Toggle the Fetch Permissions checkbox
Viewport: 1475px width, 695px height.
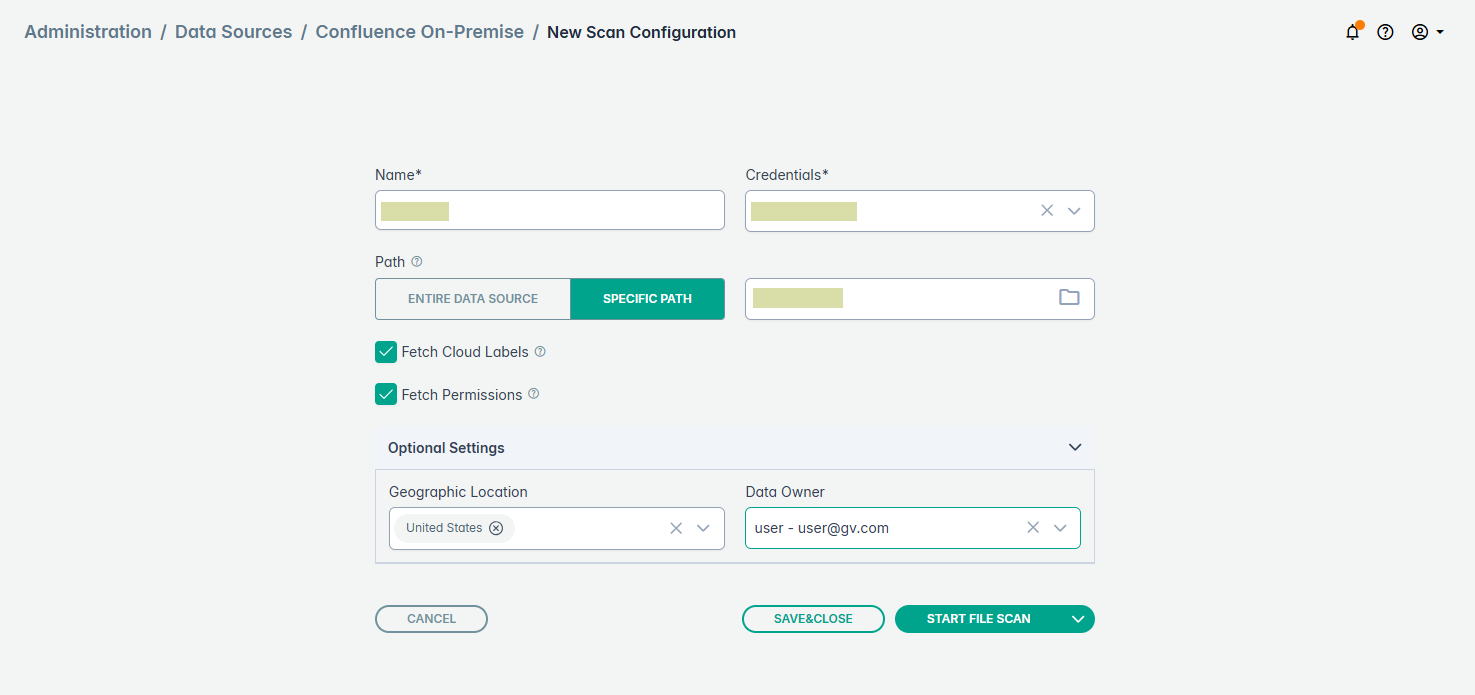pos(386,394)
